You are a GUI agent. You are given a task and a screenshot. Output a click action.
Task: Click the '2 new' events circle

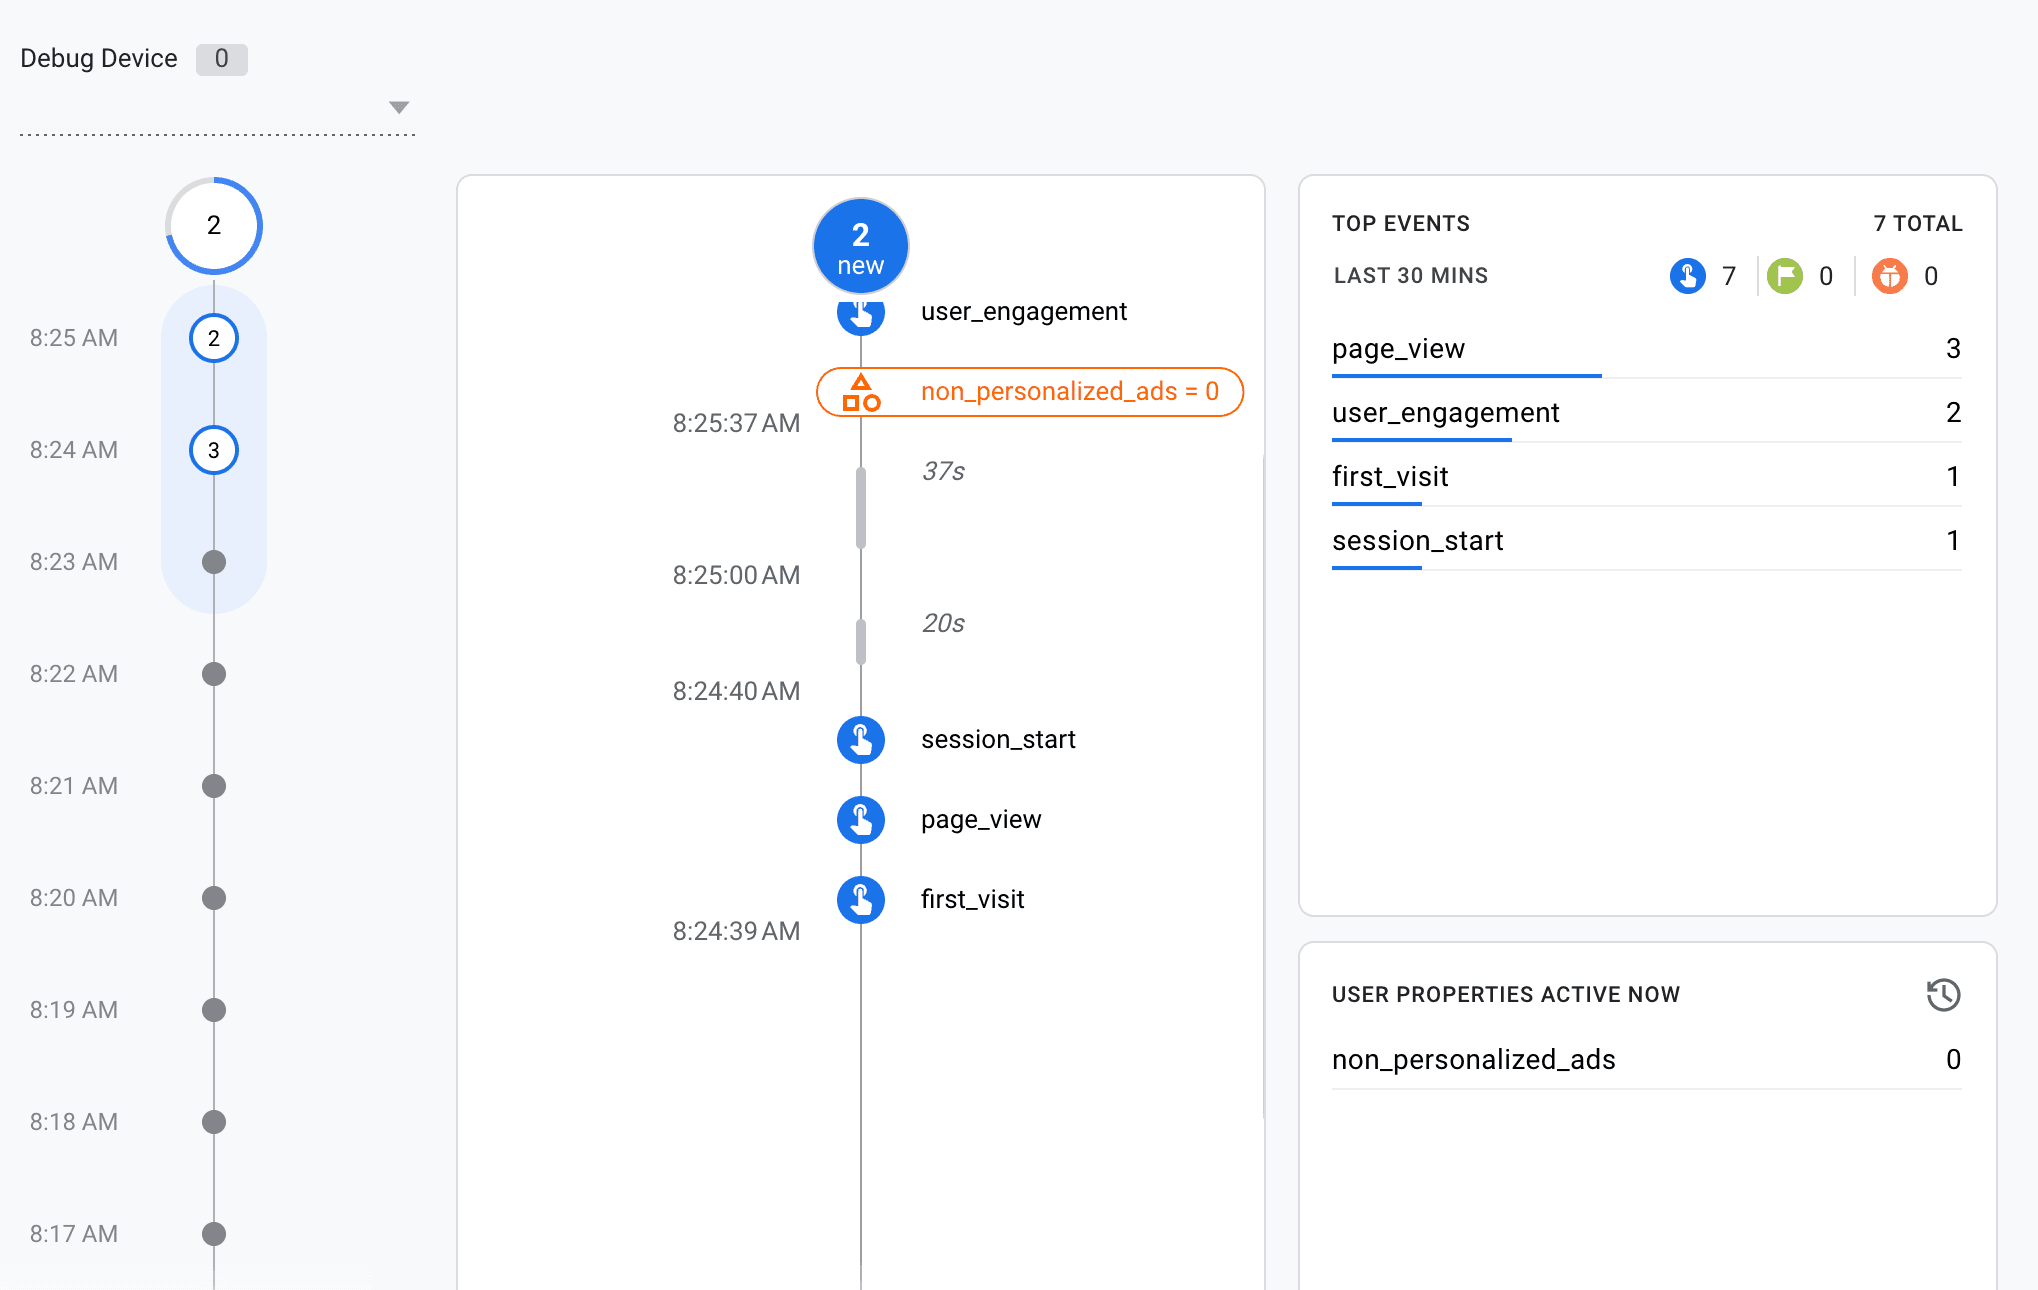(x=860, y=246)
